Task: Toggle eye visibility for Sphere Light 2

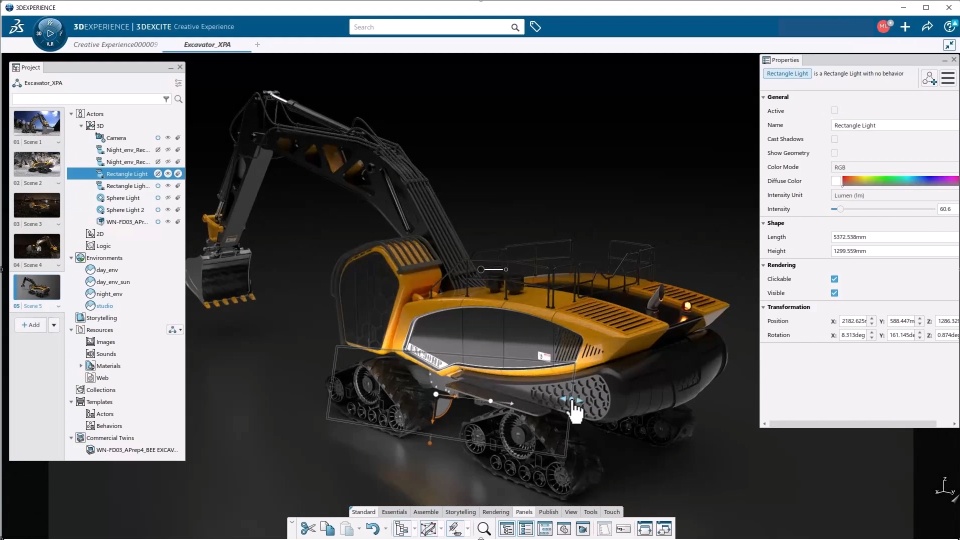Action: pyautogui.click(x=168, y=209)
